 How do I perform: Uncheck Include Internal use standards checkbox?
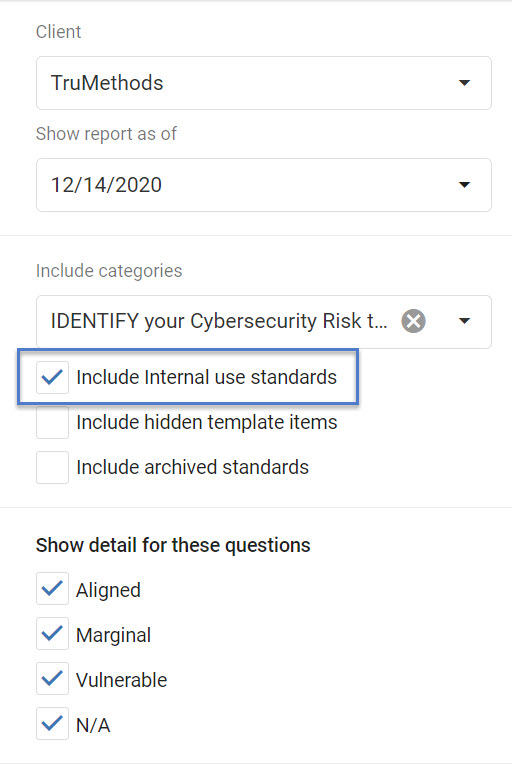pos(52,377)
